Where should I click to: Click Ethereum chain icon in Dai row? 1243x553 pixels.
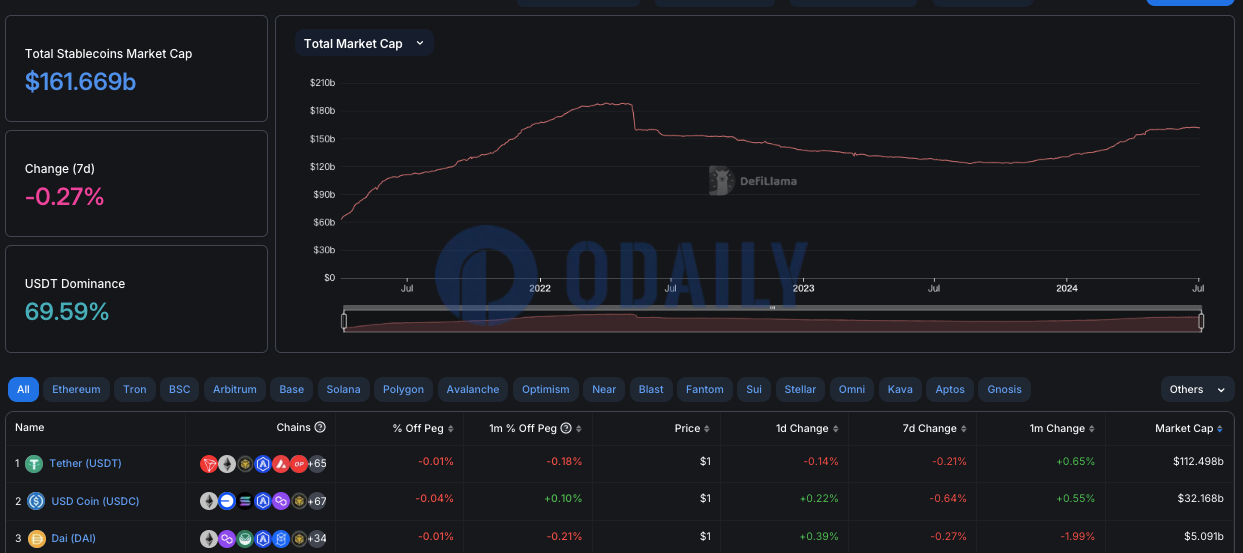(209, 538)
